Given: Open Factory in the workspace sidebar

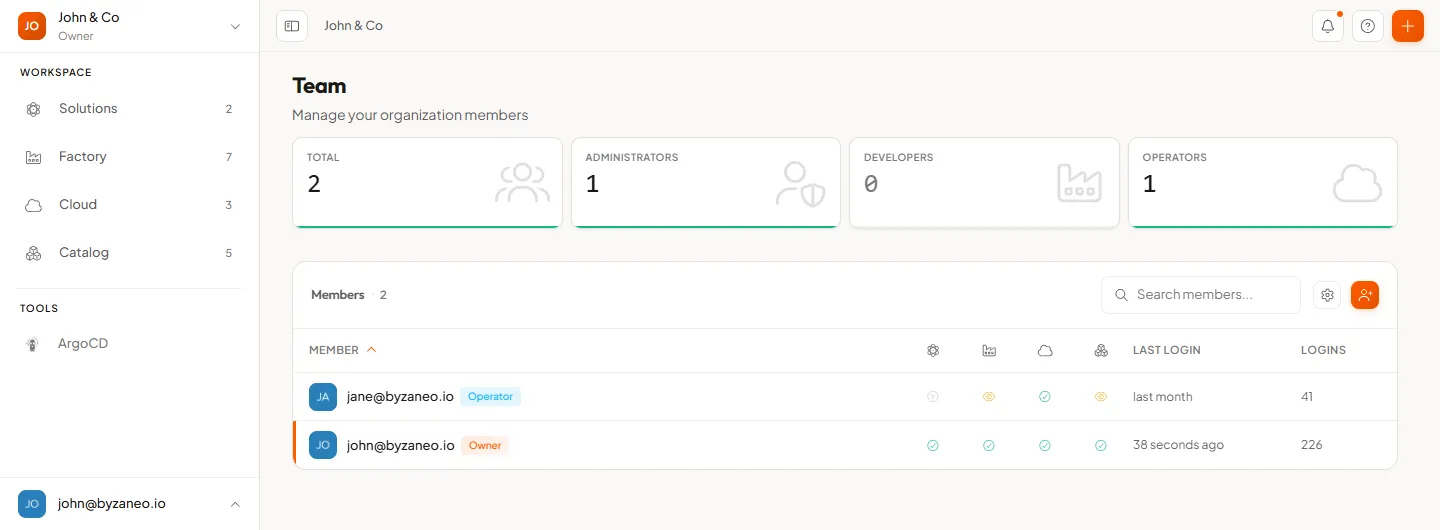Looking at the screenshot, I should 130,157.
